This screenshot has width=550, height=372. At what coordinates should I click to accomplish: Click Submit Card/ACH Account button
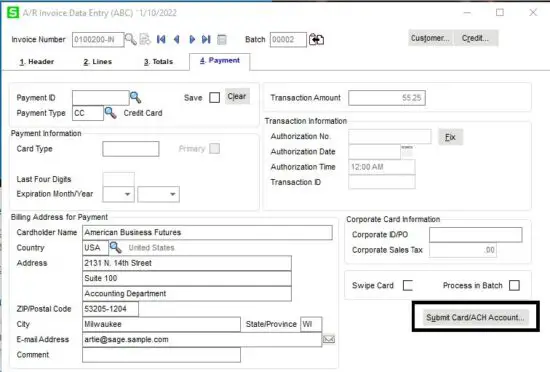click(475, 317)
